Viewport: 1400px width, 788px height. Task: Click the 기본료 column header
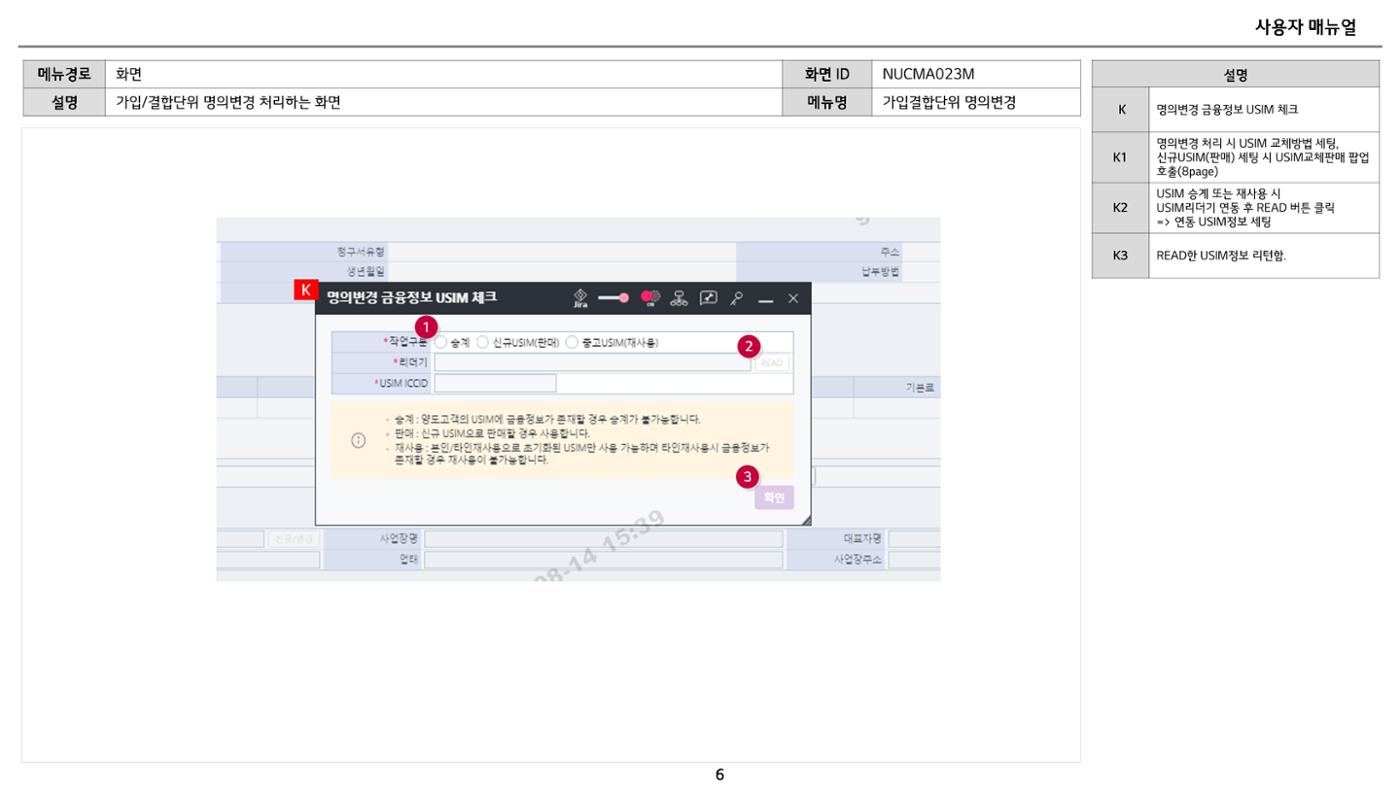coord(922,387)
